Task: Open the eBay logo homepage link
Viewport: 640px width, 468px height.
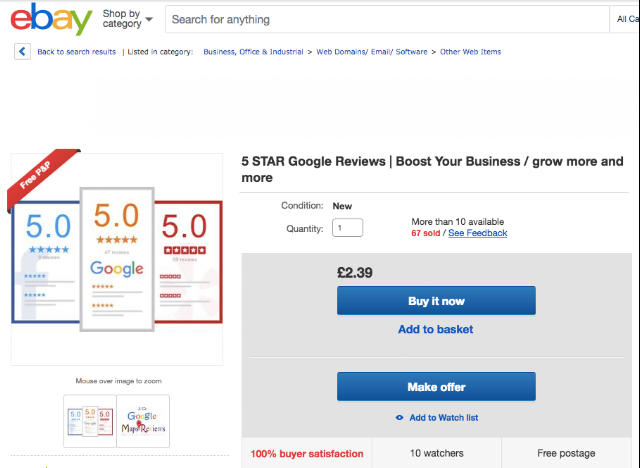Action: pyautogui.click(x=51, y=19)
